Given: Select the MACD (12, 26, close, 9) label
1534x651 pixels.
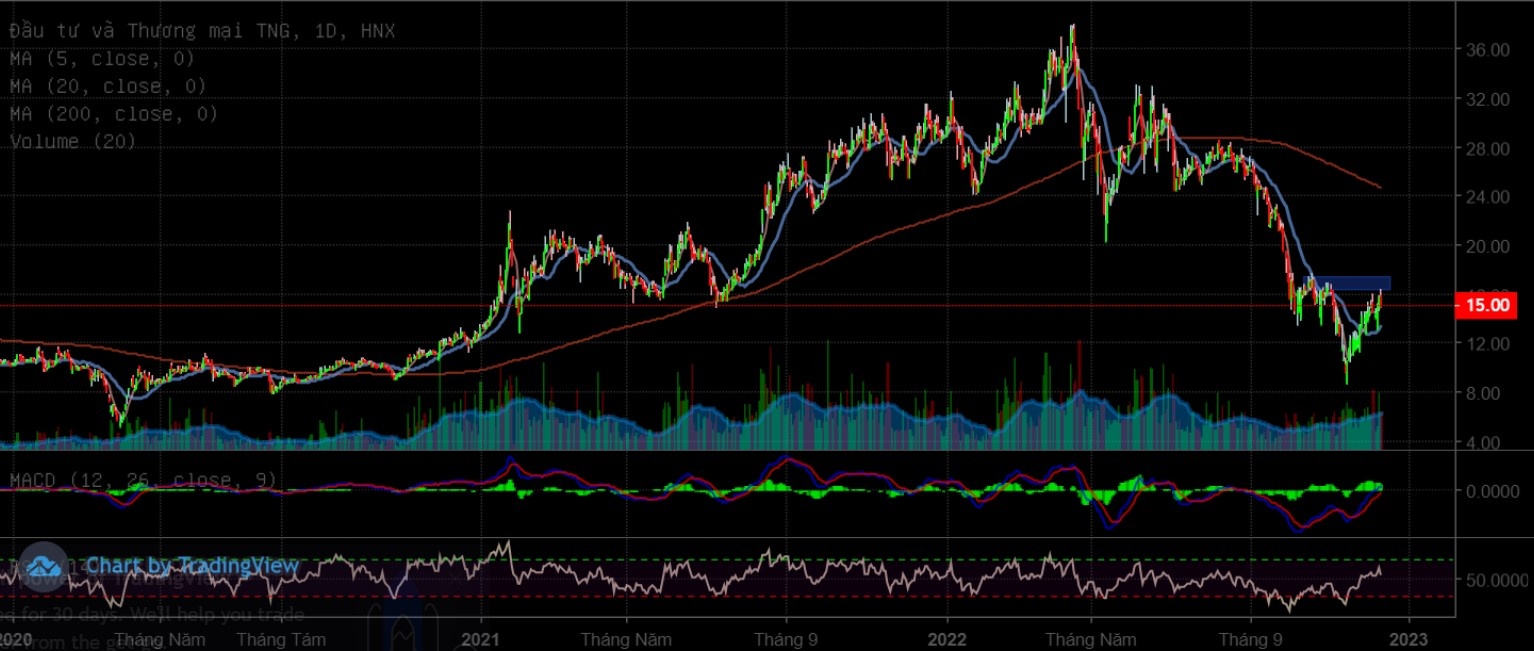Looking at the screenshot, I should [x=143, y=480].
